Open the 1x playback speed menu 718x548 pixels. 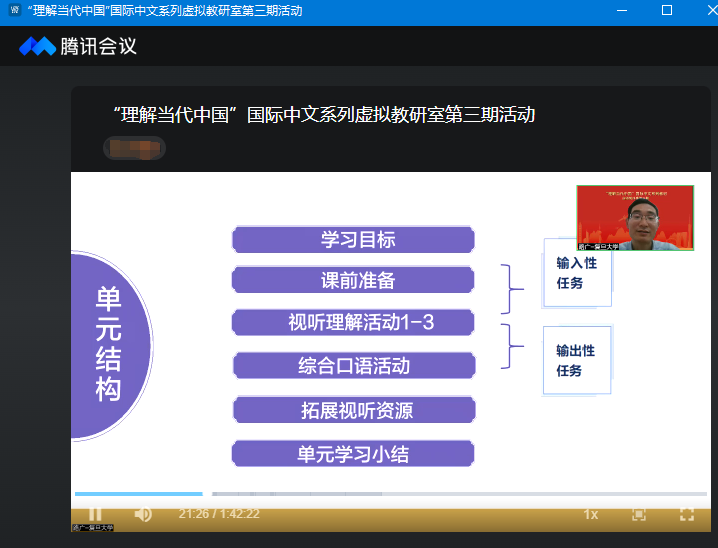click(591, 514)
